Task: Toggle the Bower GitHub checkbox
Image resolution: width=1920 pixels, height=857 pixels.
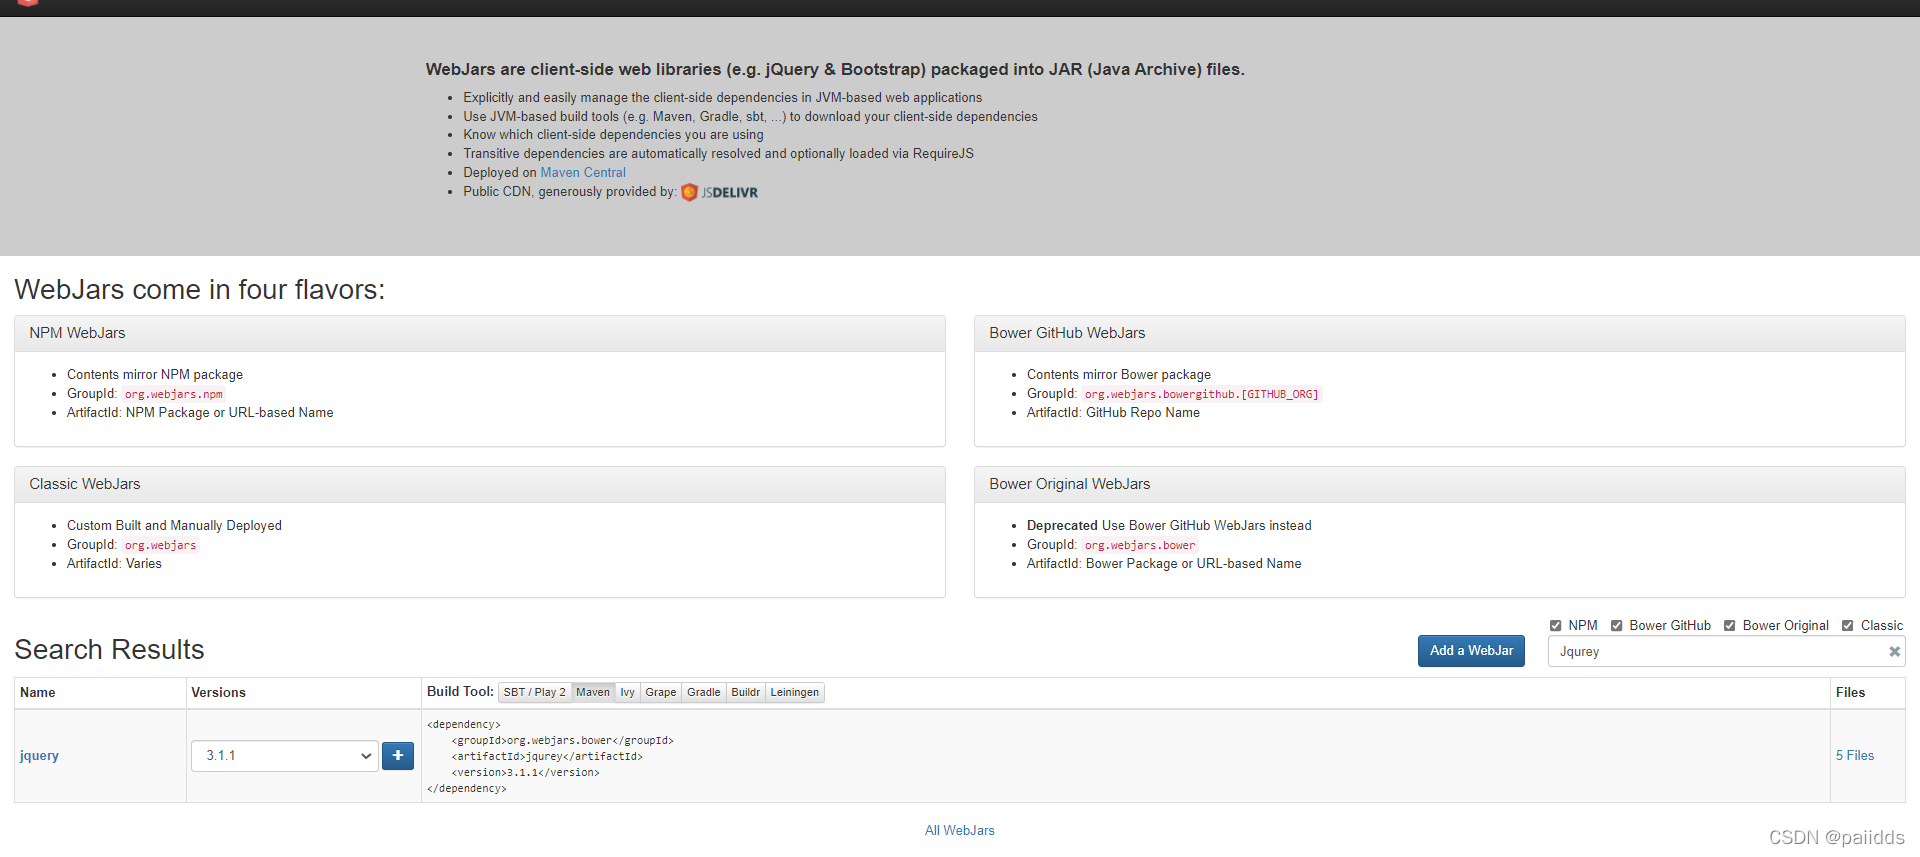Action: [x=1616, y=626]
